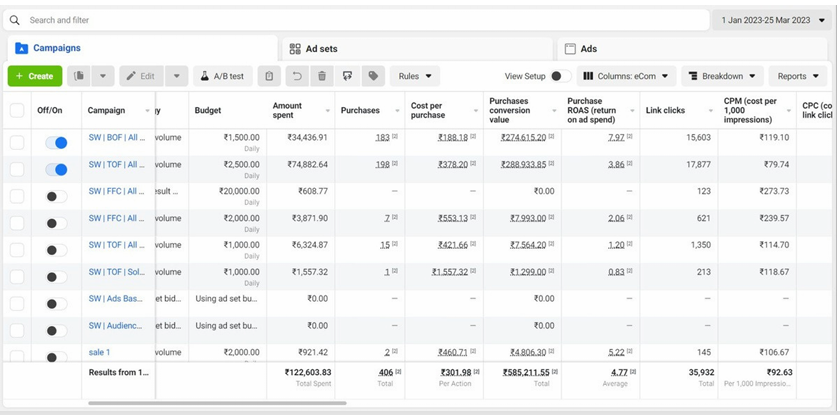840x415 pixels.
Task: Expand the Breakdown dropdown
Action: (722, 76)
